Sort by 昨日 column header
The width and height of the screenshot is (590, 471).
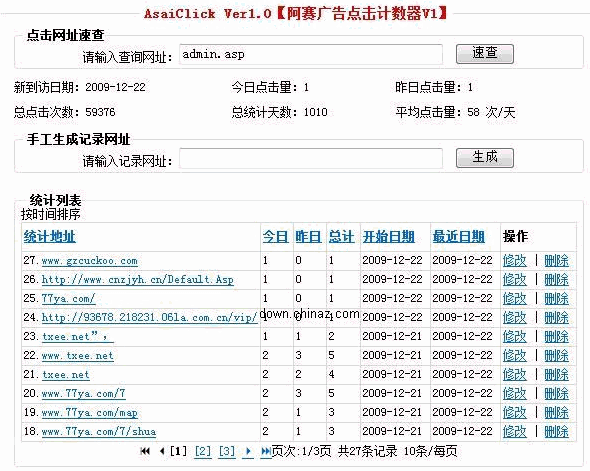pos(308,237)
